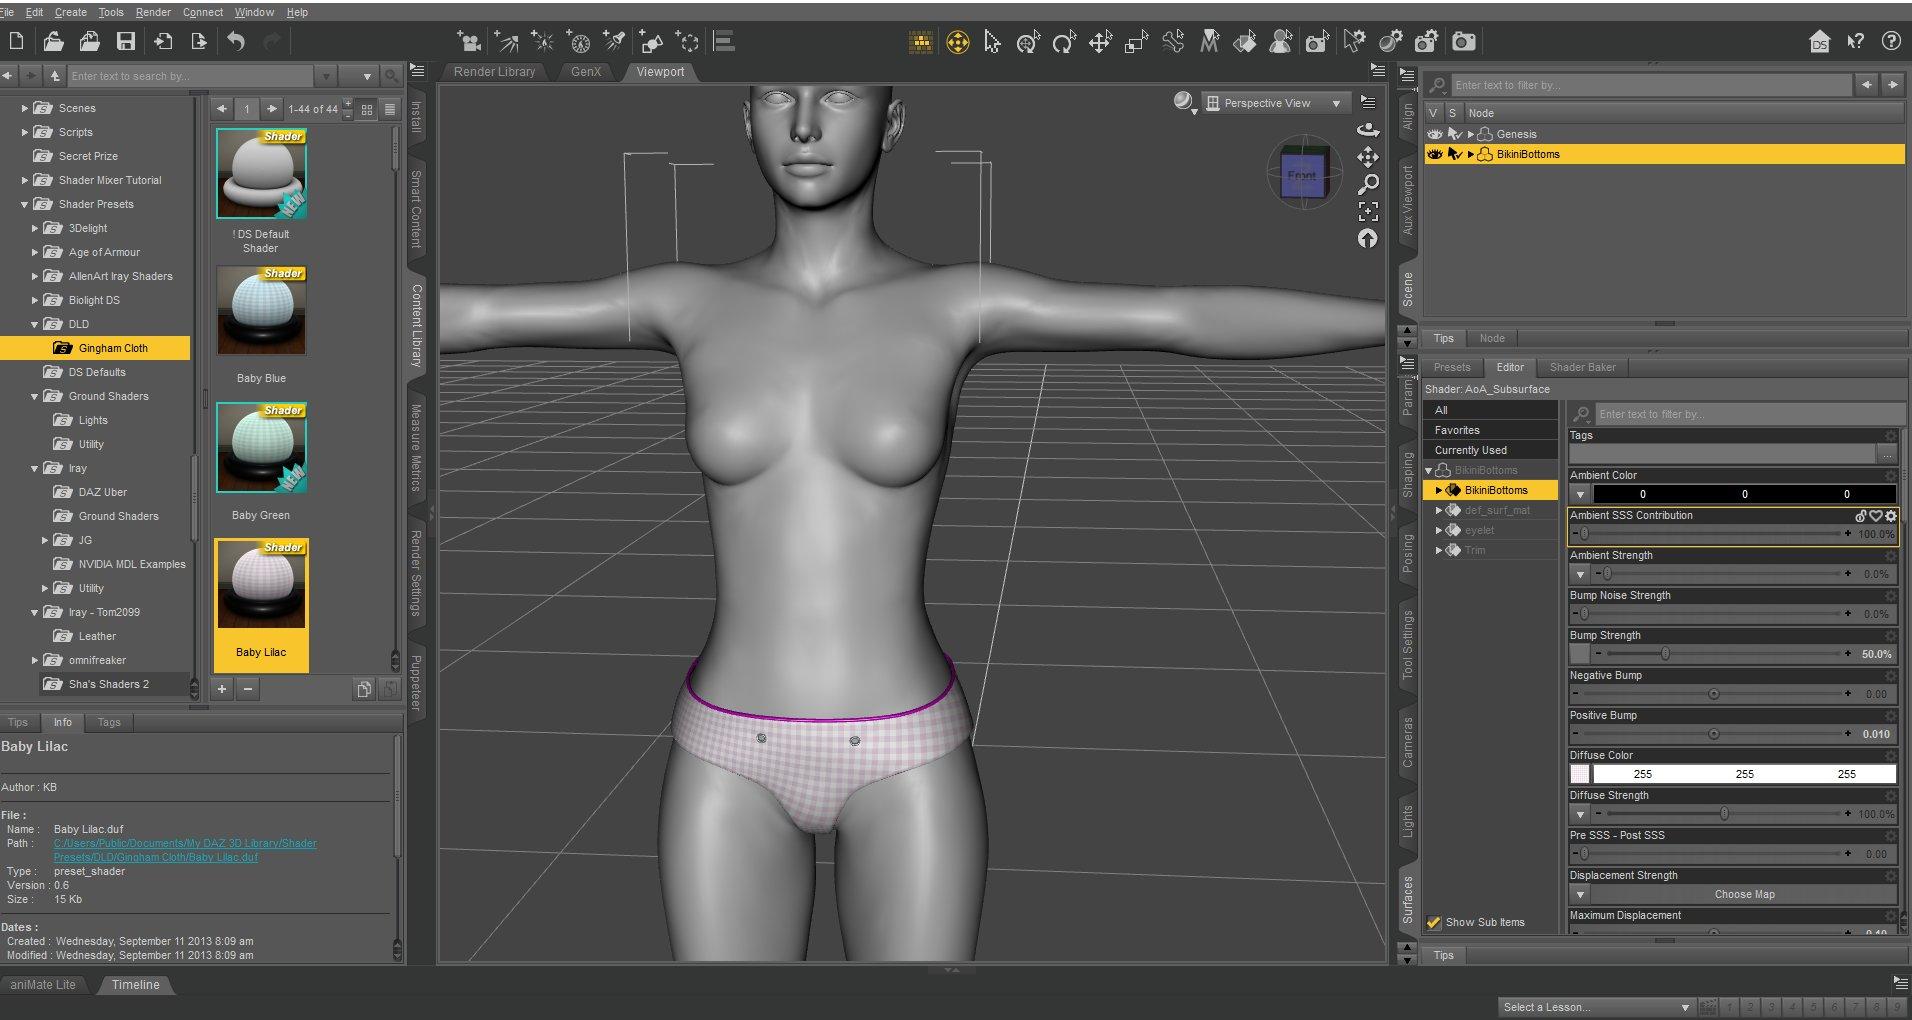The width and height of the screenshot is (1912, 1020).
Task: Orbit the viewport with rotate control
Action: tap(1367, 130)
